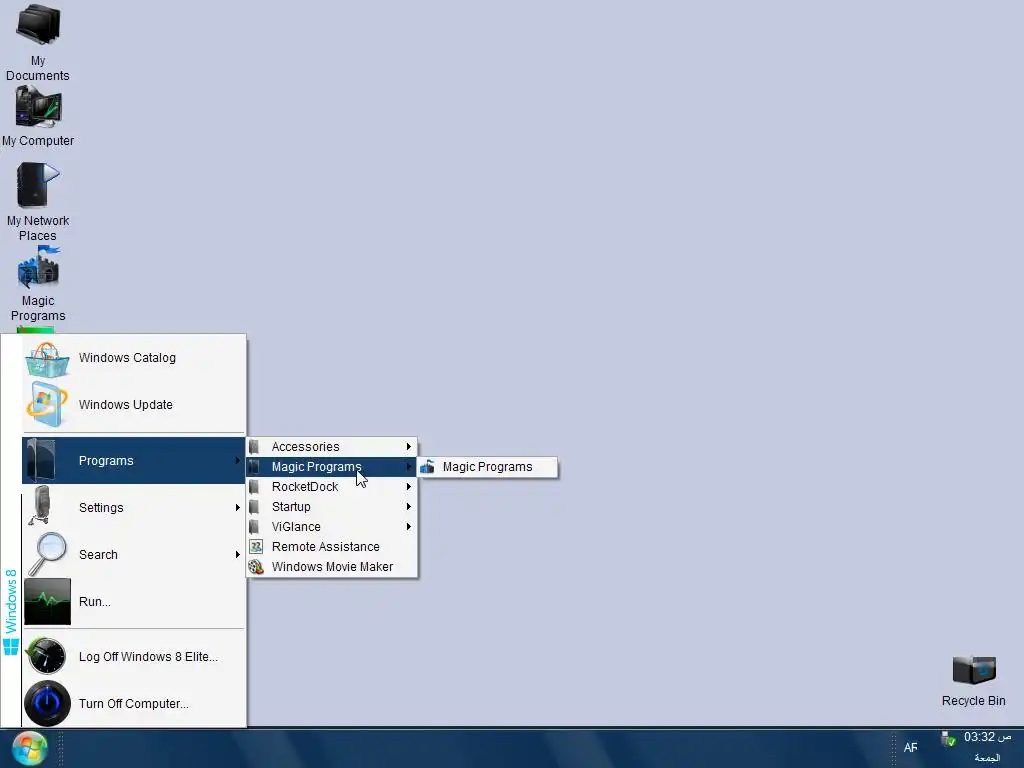Click the 03:32 clock on taskbar
The height and width of the screenshot is (768, 1024).
(987, 737)
